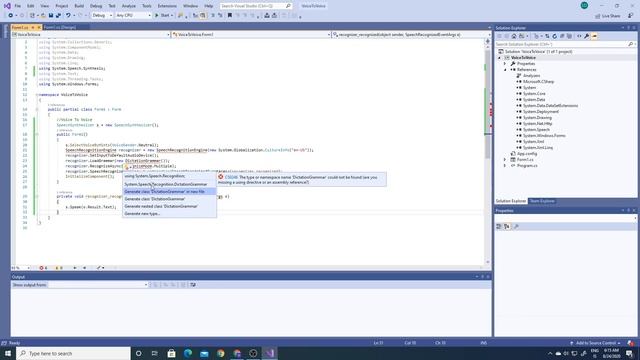Select the System.Speech reference
Image resolution: width=640 pixels, height=360 pixels.
536,129
